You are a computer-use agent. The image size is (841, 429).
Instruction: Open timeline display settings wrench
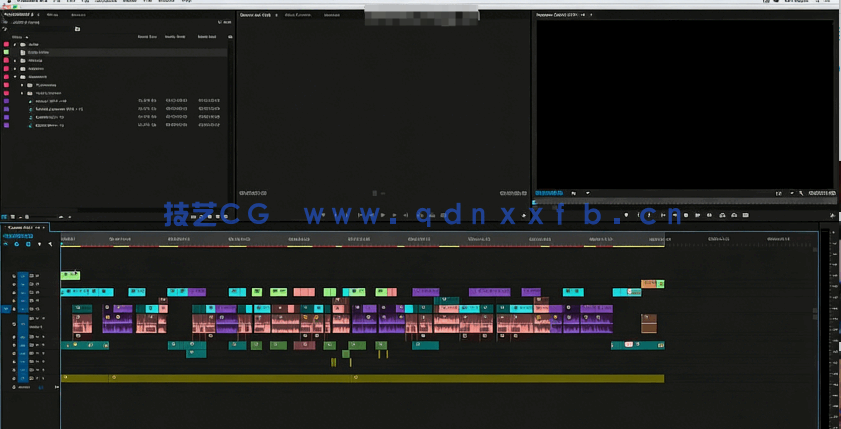(50, 244)
